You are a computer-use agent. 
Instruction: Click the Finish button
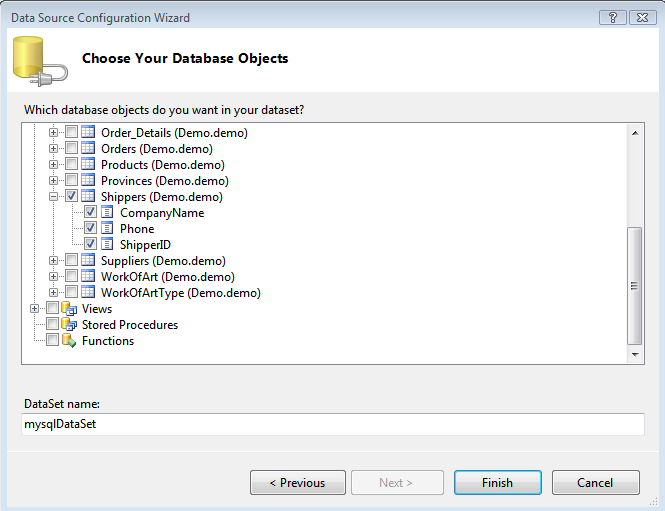pos(497,483)
